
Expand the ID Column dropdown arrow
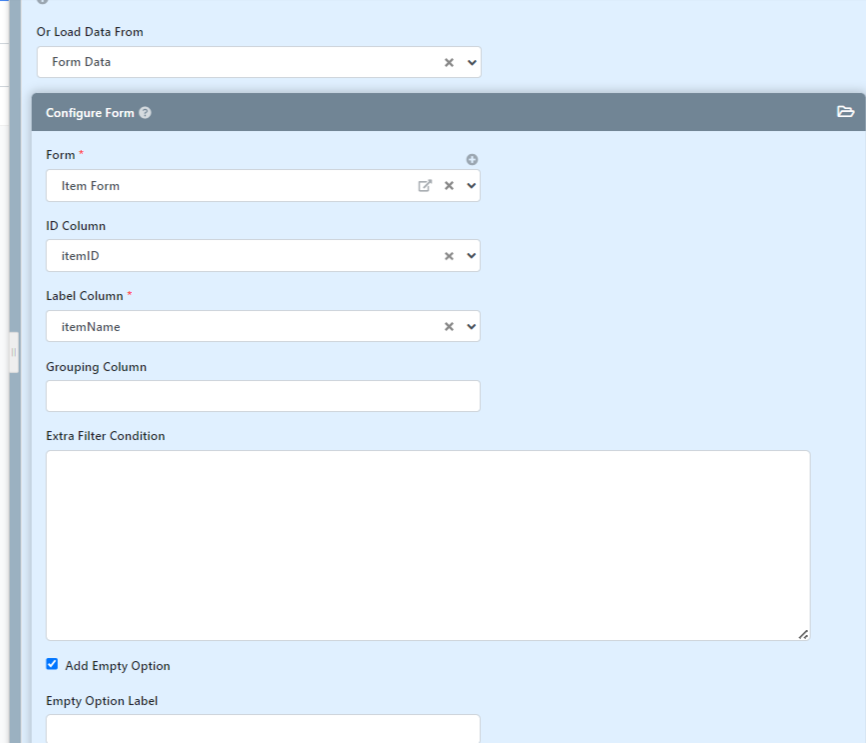(471, 256)
